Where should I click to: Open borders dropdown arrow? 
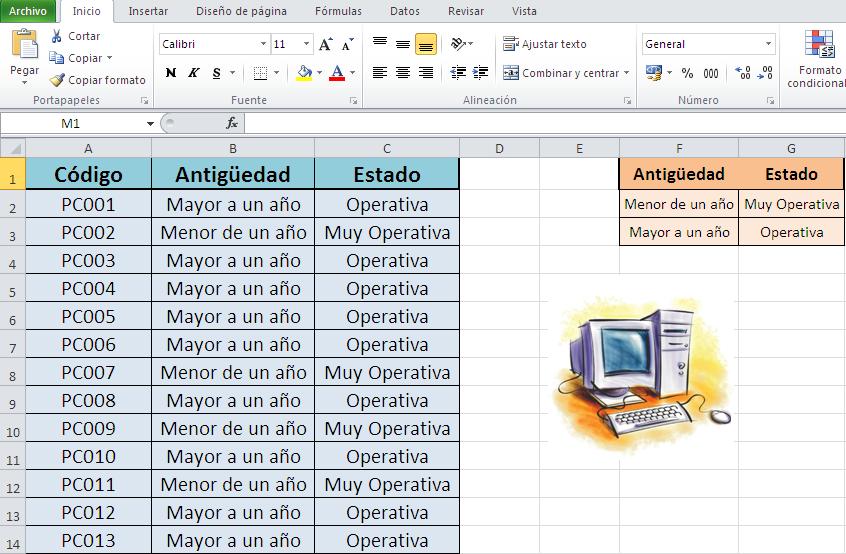click(x=276, y=73)
